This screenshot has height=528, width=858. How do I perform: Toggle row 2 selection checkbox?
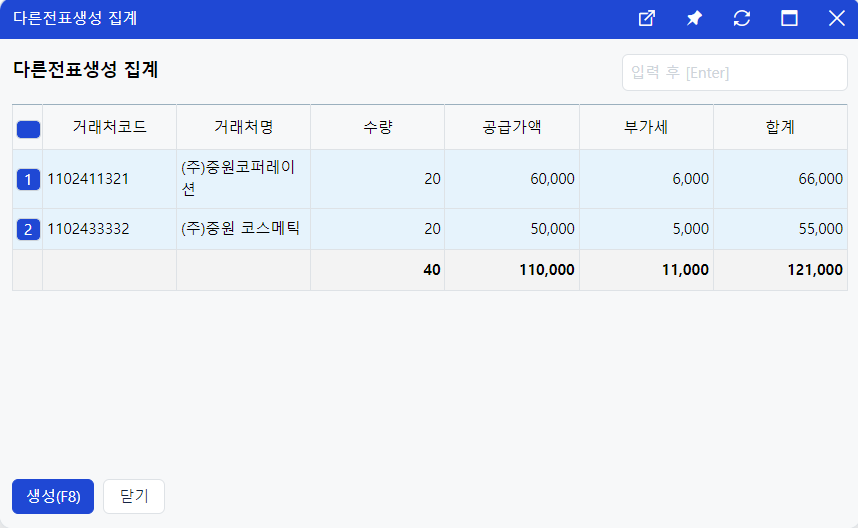(28, 229)
